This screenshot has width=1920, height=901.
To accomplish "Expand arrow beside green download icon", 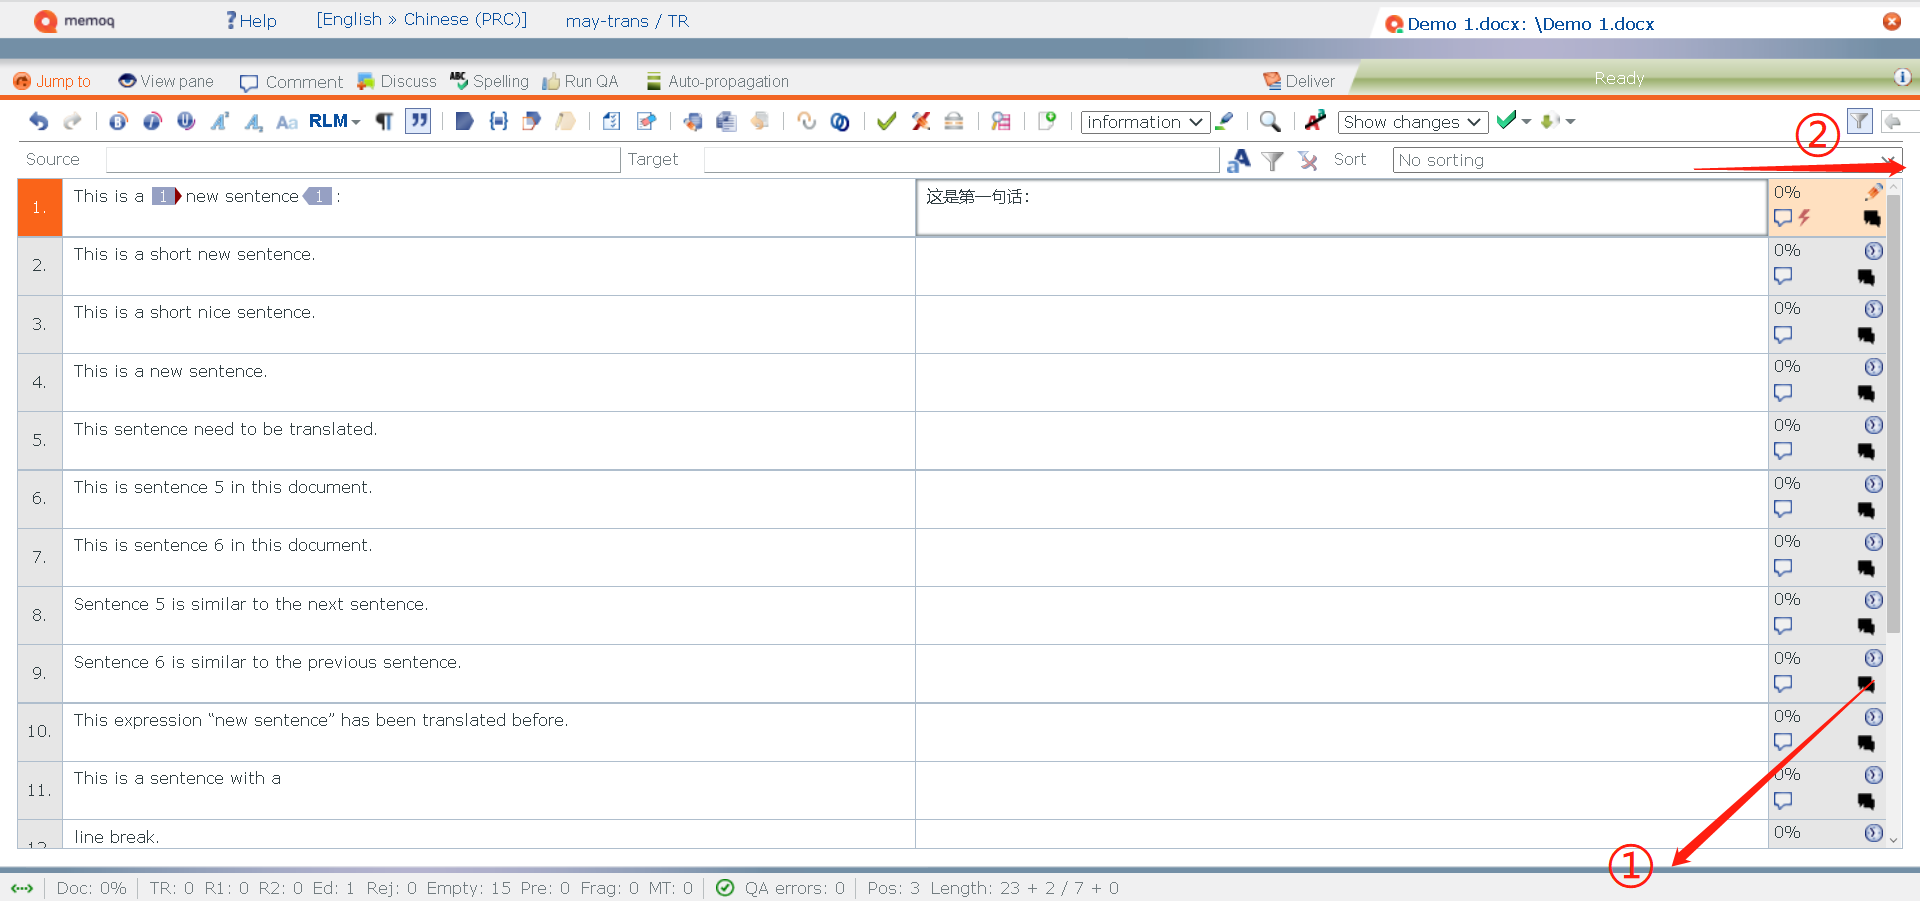I will coord(1570,122).
